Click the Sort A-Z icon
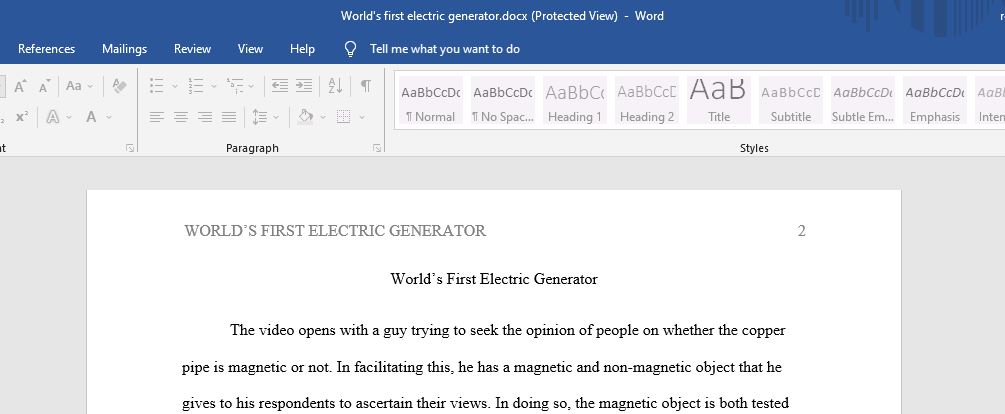This screenshot has width=1005, height=414. click(x=335, y=86)
